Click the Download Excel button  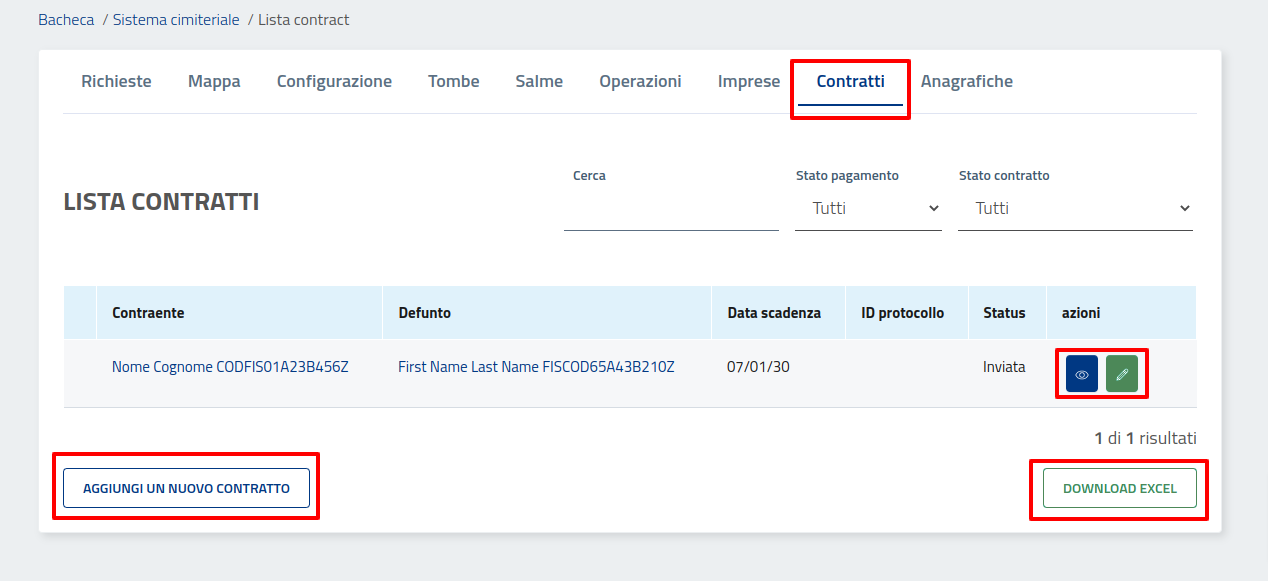[1119, 489]
